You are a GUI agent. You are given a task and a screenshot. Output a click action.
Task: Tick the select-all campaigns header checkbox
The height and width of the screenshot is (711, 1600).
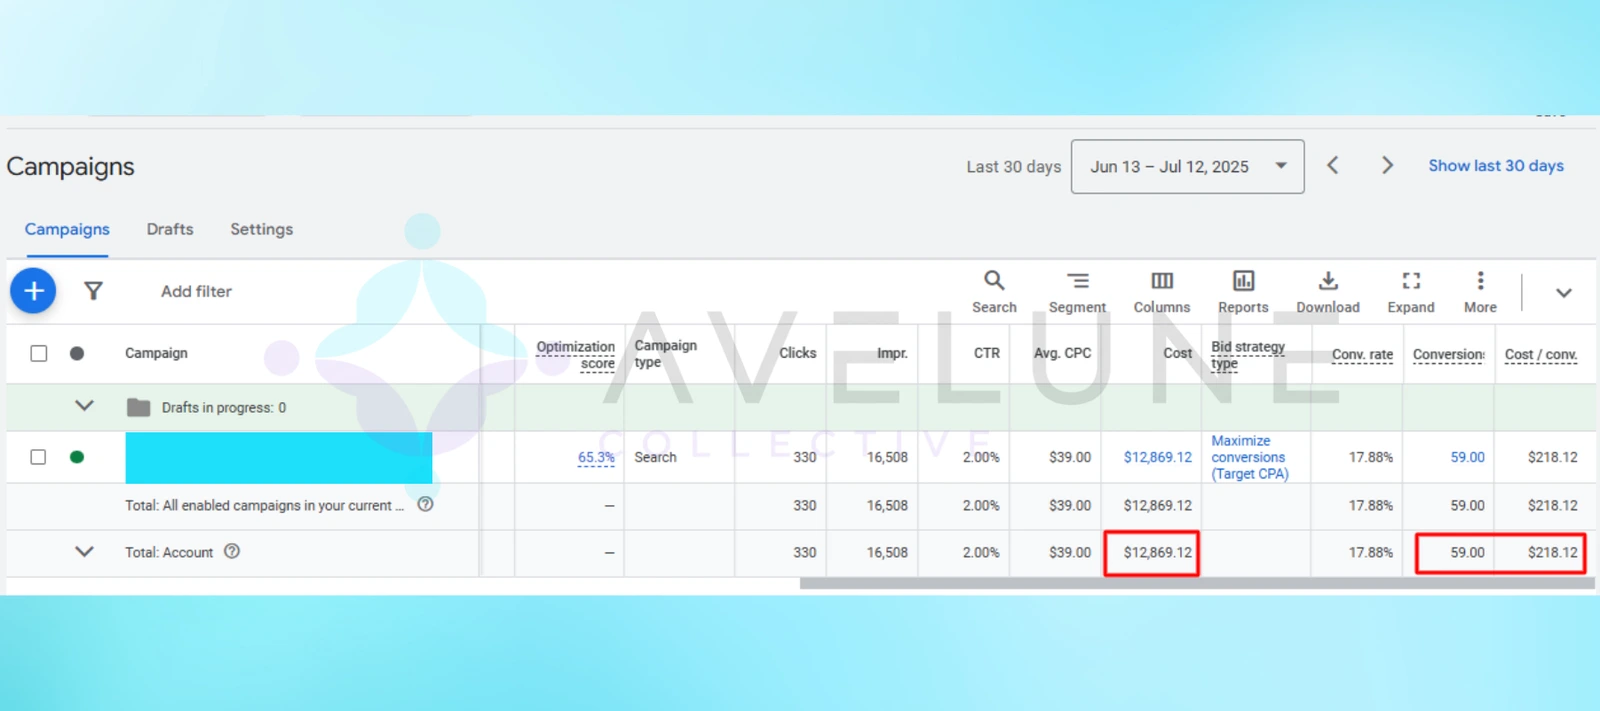(38, 353)
